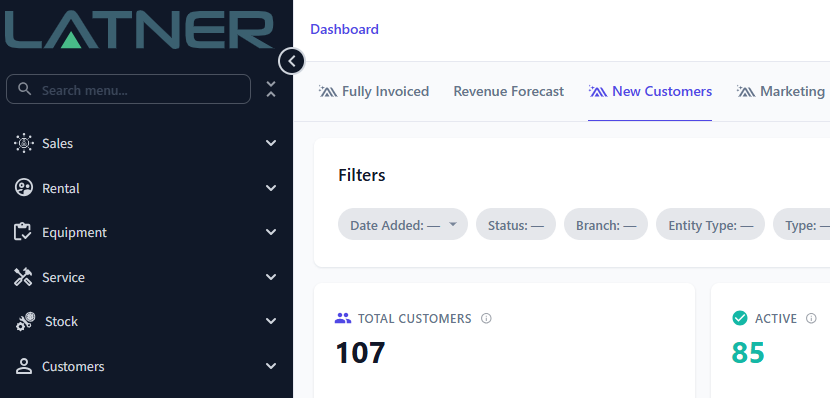Viewport: 830px width, 398px height.
Task: Collapse all menu sections icon
Action: 271,89
